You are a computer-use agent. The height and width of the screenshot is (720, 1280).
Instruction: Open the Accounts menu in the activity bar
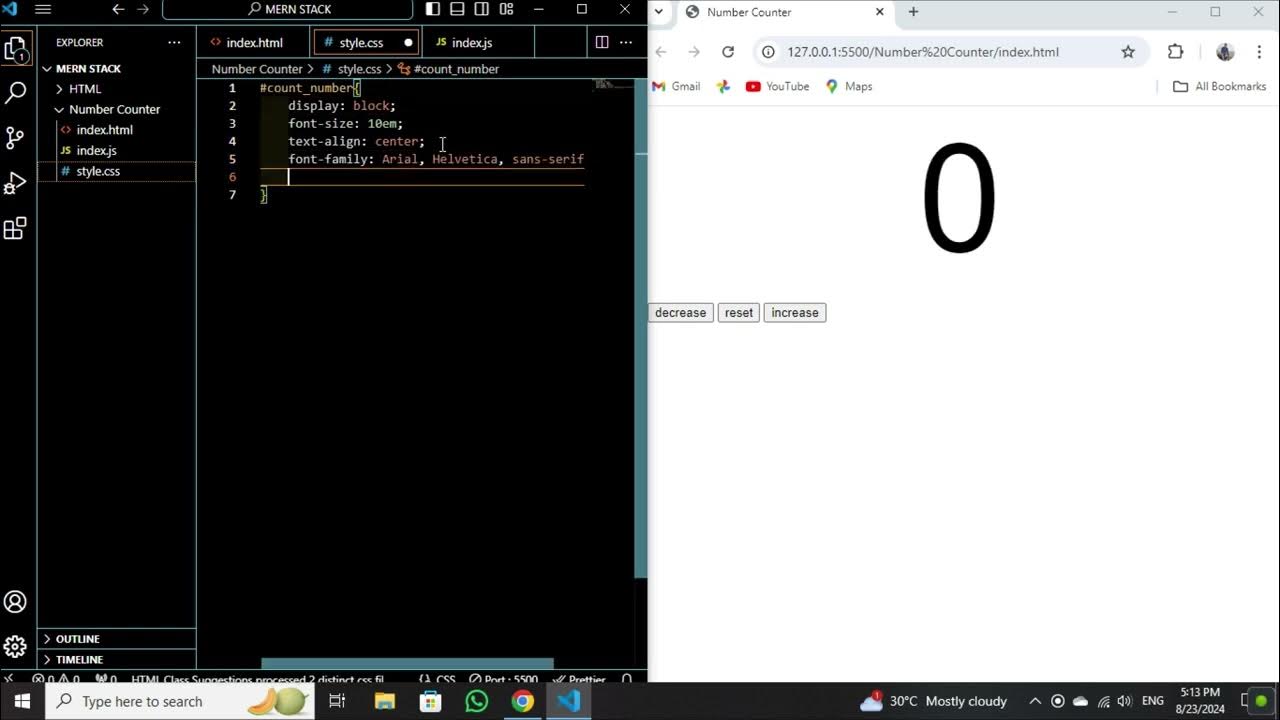(x=15, y=602)
